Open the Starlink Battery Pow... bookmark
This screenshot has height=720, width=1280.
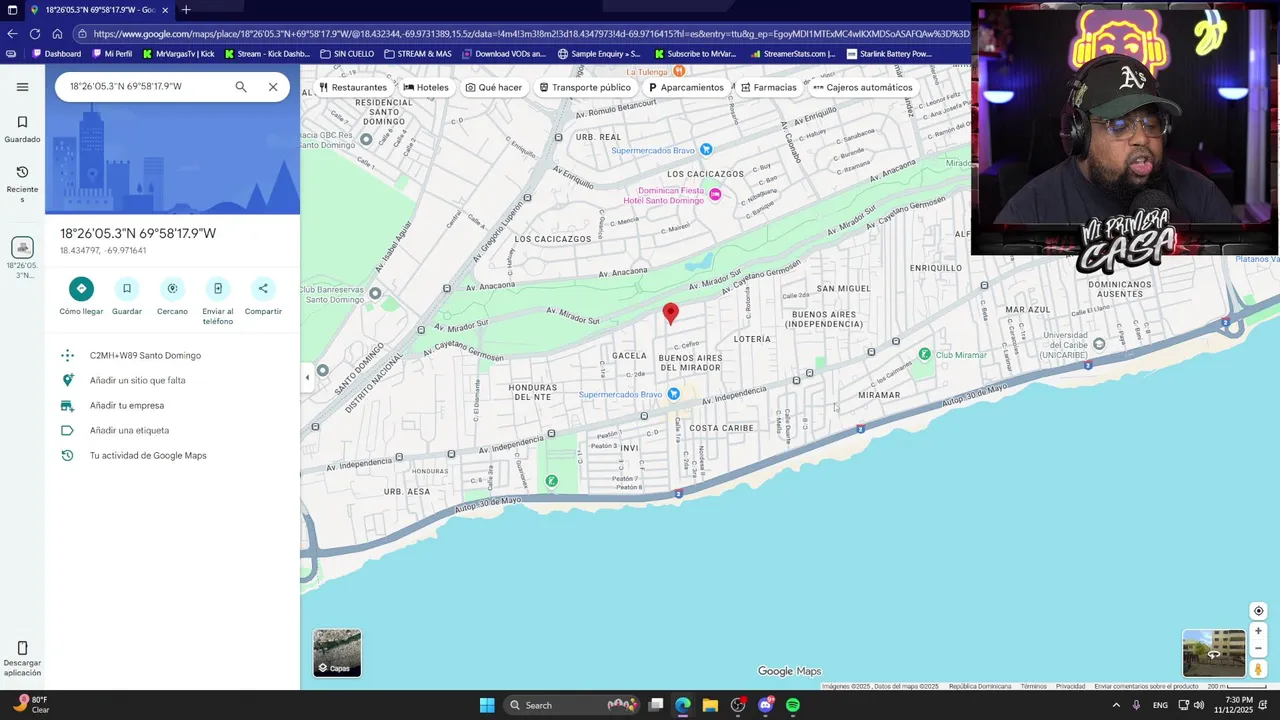tap(889, 54)
